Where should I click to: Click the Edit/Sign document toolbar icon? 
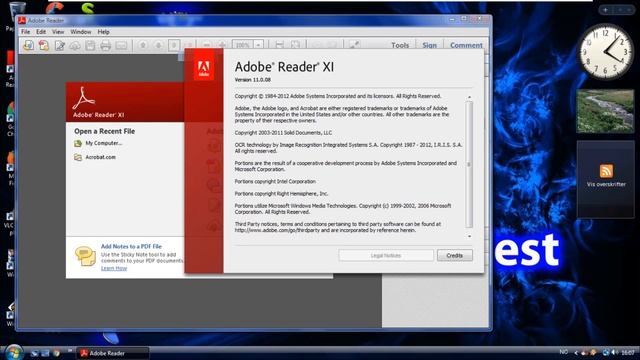(x=60, y=45)
